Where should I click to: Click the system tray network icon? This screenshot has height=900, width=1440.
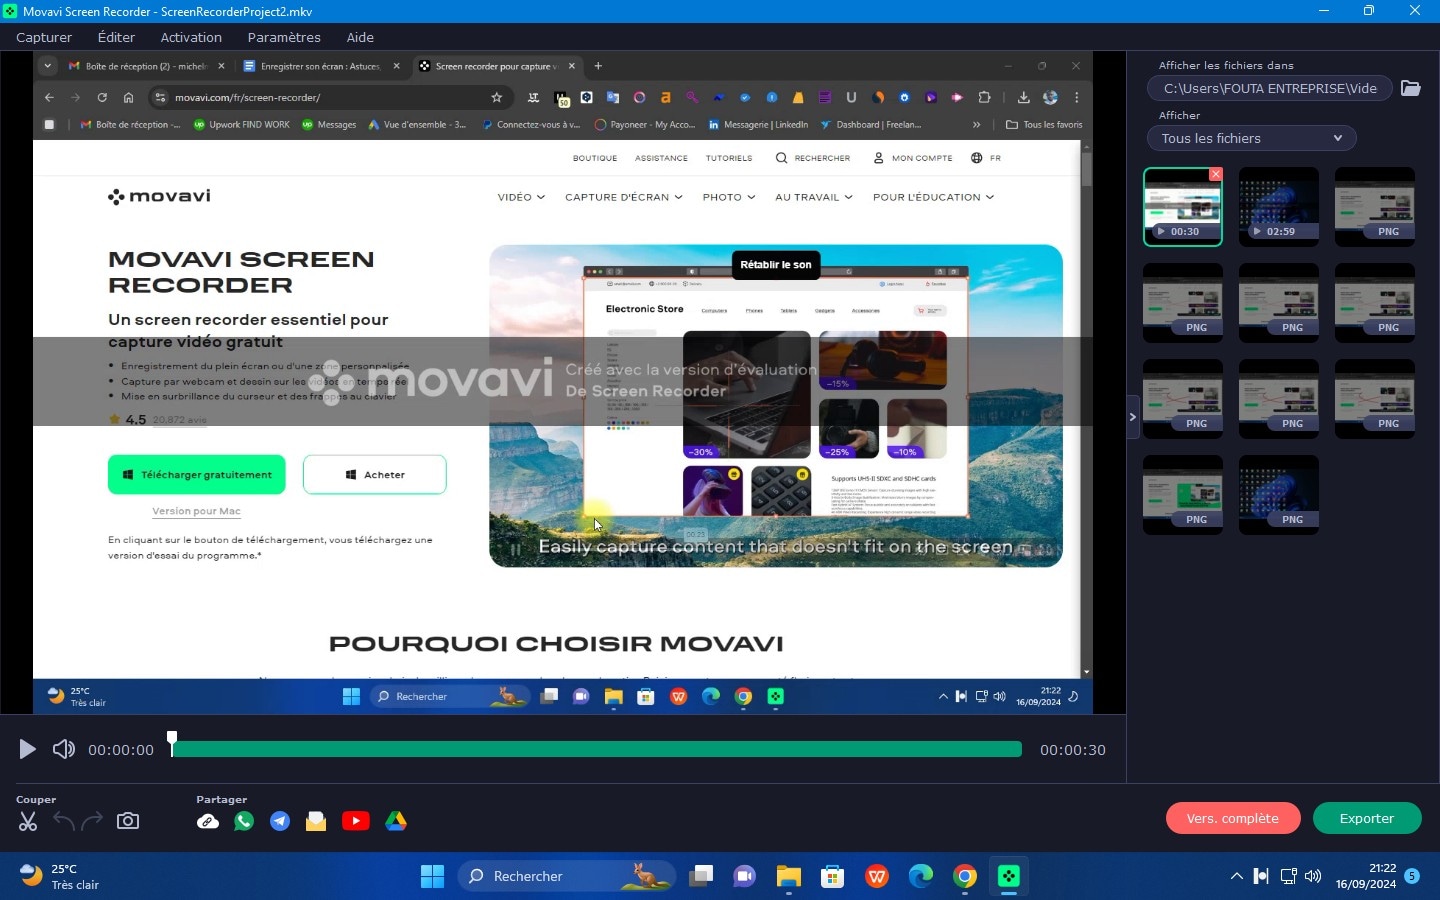1288,876
